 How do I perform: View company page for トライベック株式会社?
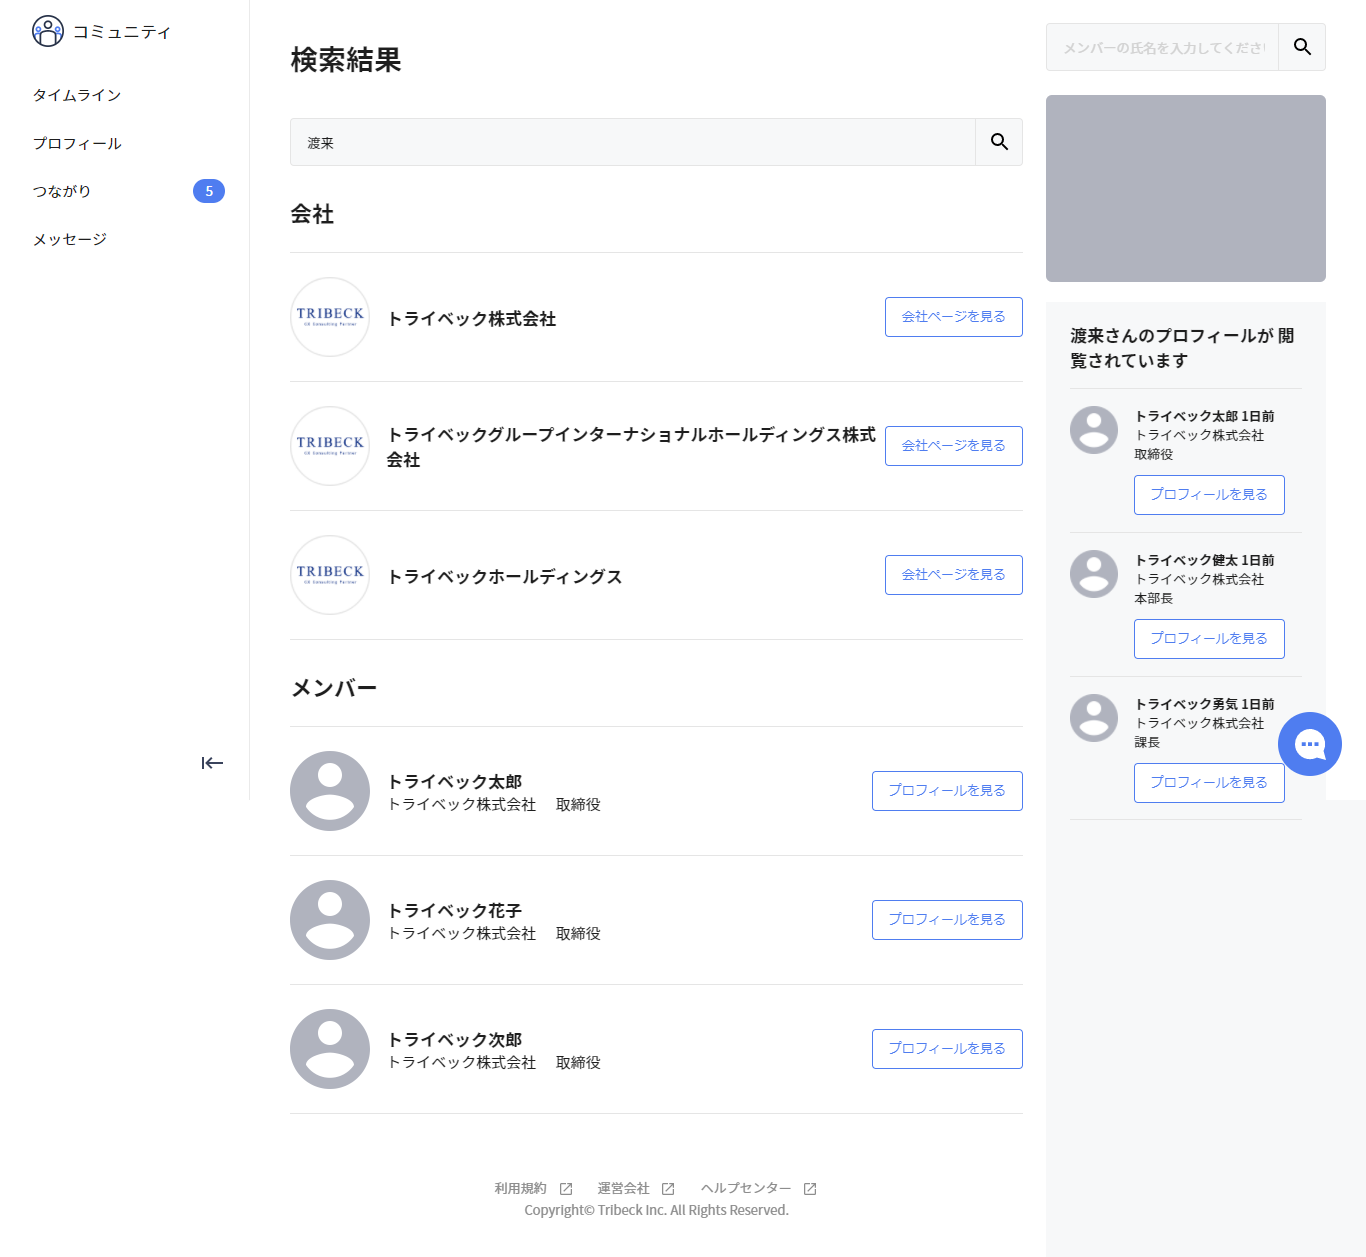click(x=953, y=317)
